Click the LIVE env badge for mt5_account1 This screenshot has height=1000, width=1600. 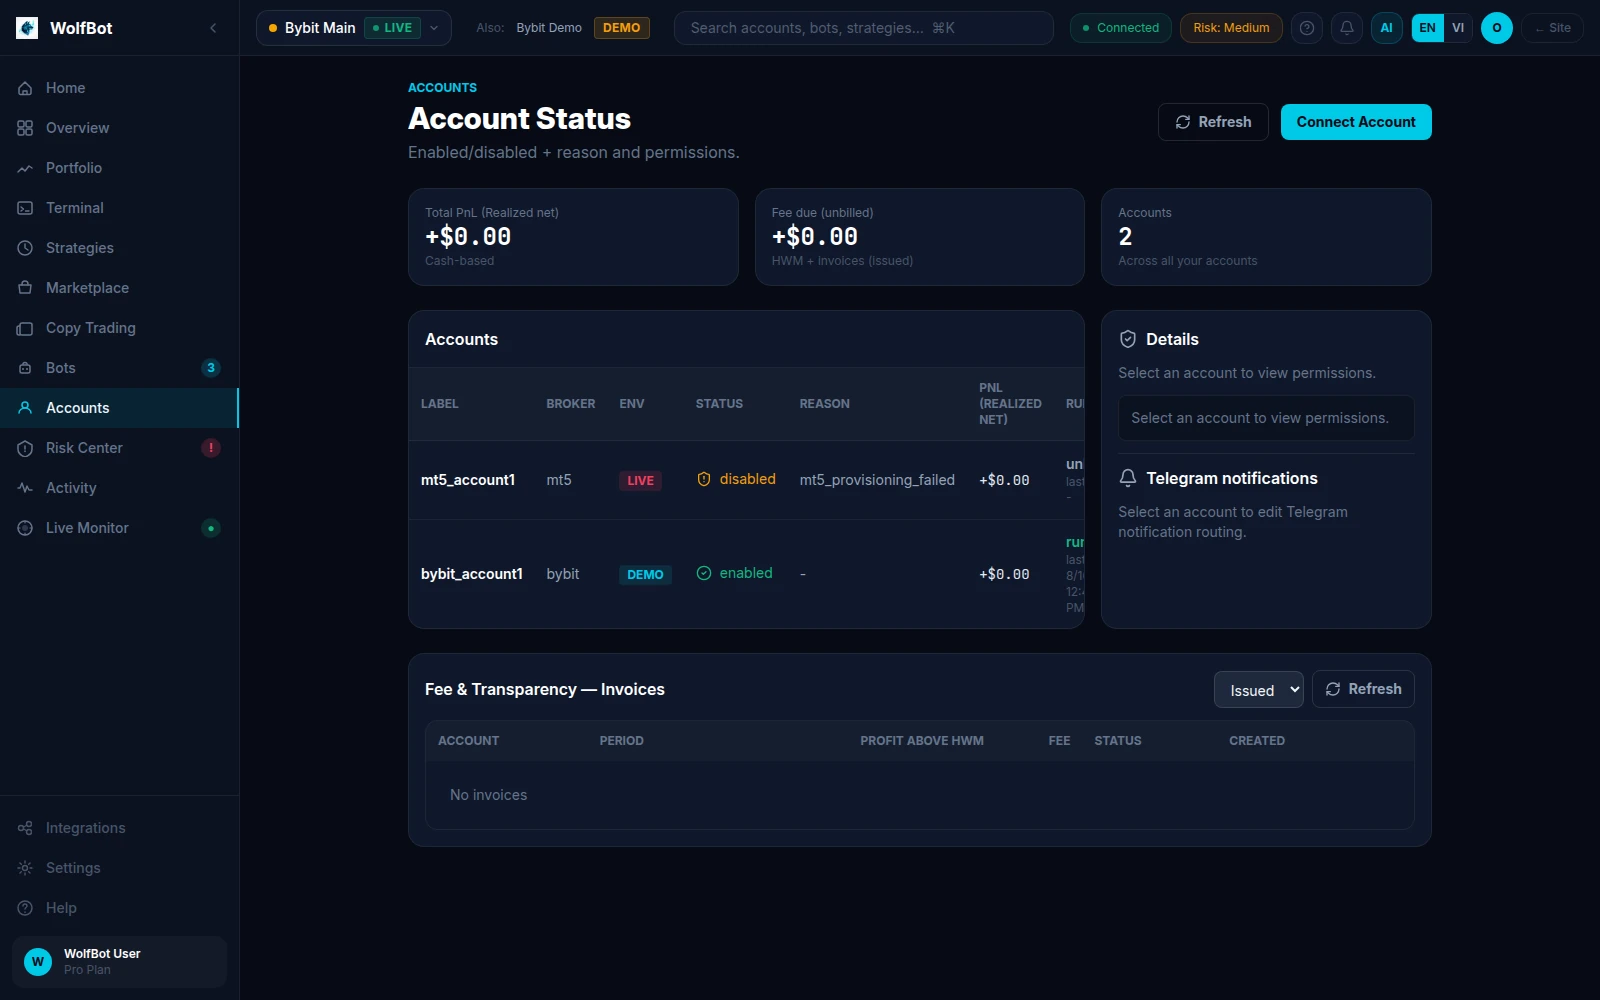640,481
